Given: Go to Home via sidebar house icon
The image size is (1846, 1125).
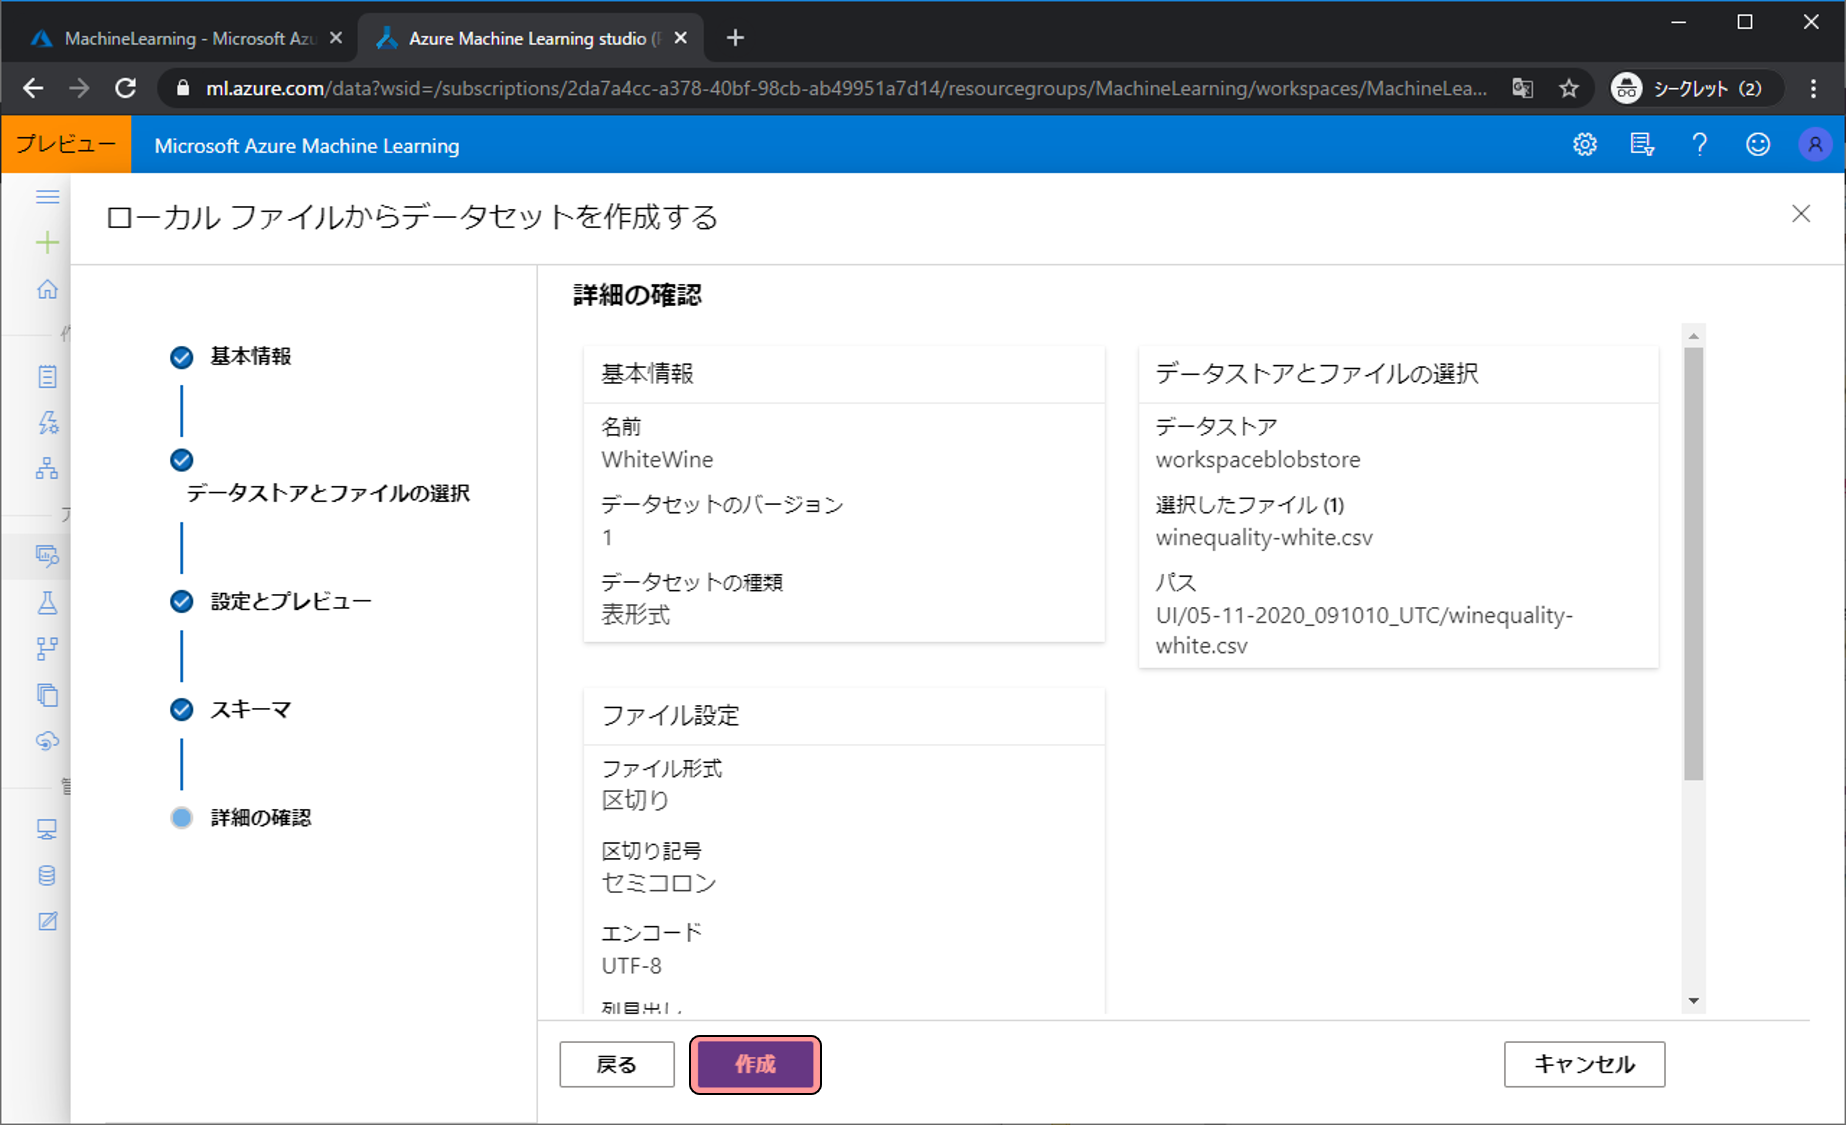Looking at the screenshot, I should (47, 290).
